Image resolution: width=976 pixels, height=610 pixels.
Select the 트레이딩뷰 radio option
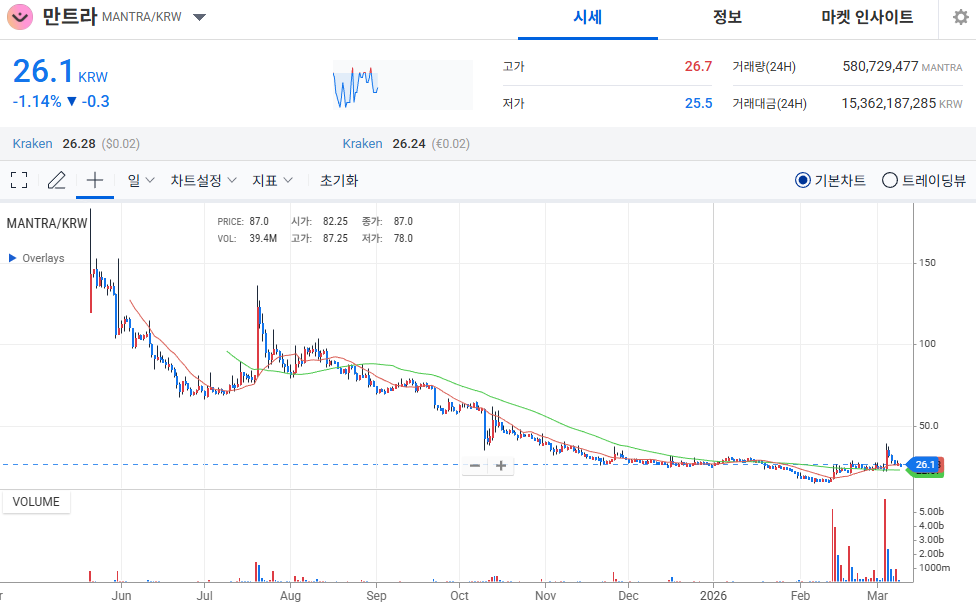click(924, 181)
